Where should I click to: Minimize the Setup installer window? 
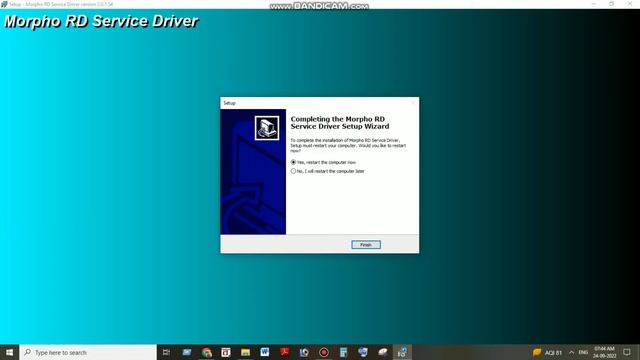click(593, 4)
